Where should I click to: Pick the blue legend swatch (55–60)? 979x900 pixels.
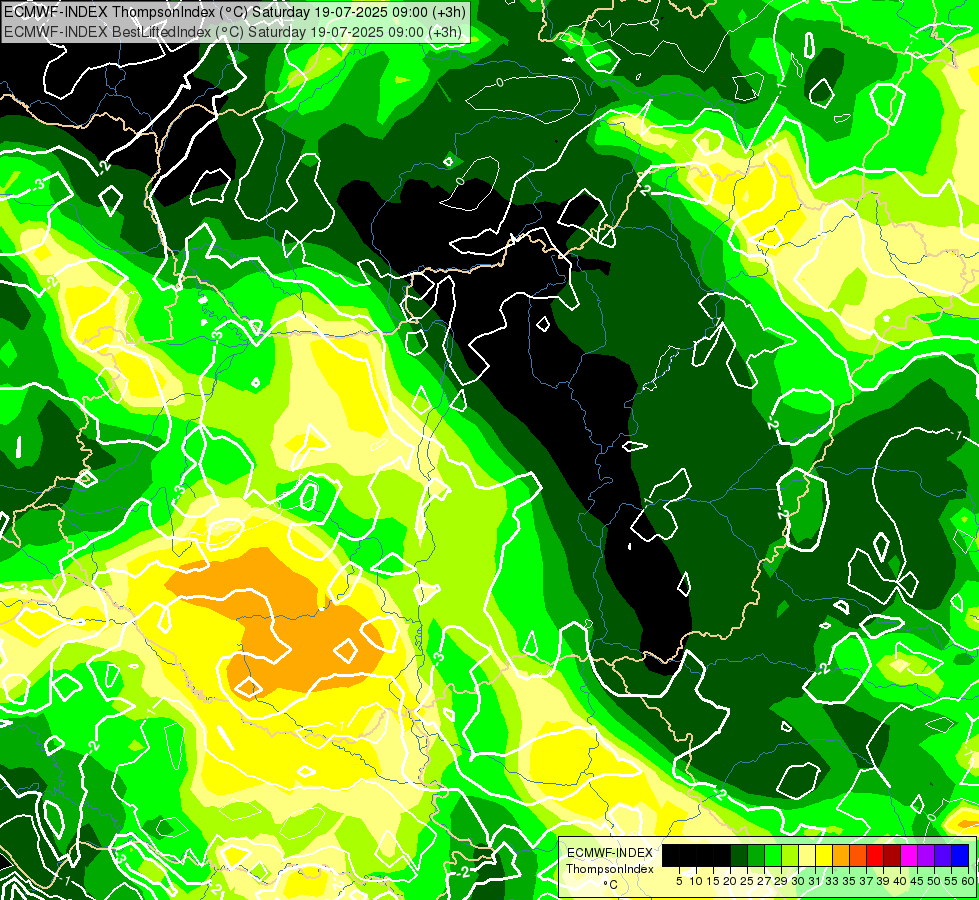pos(960,855)
